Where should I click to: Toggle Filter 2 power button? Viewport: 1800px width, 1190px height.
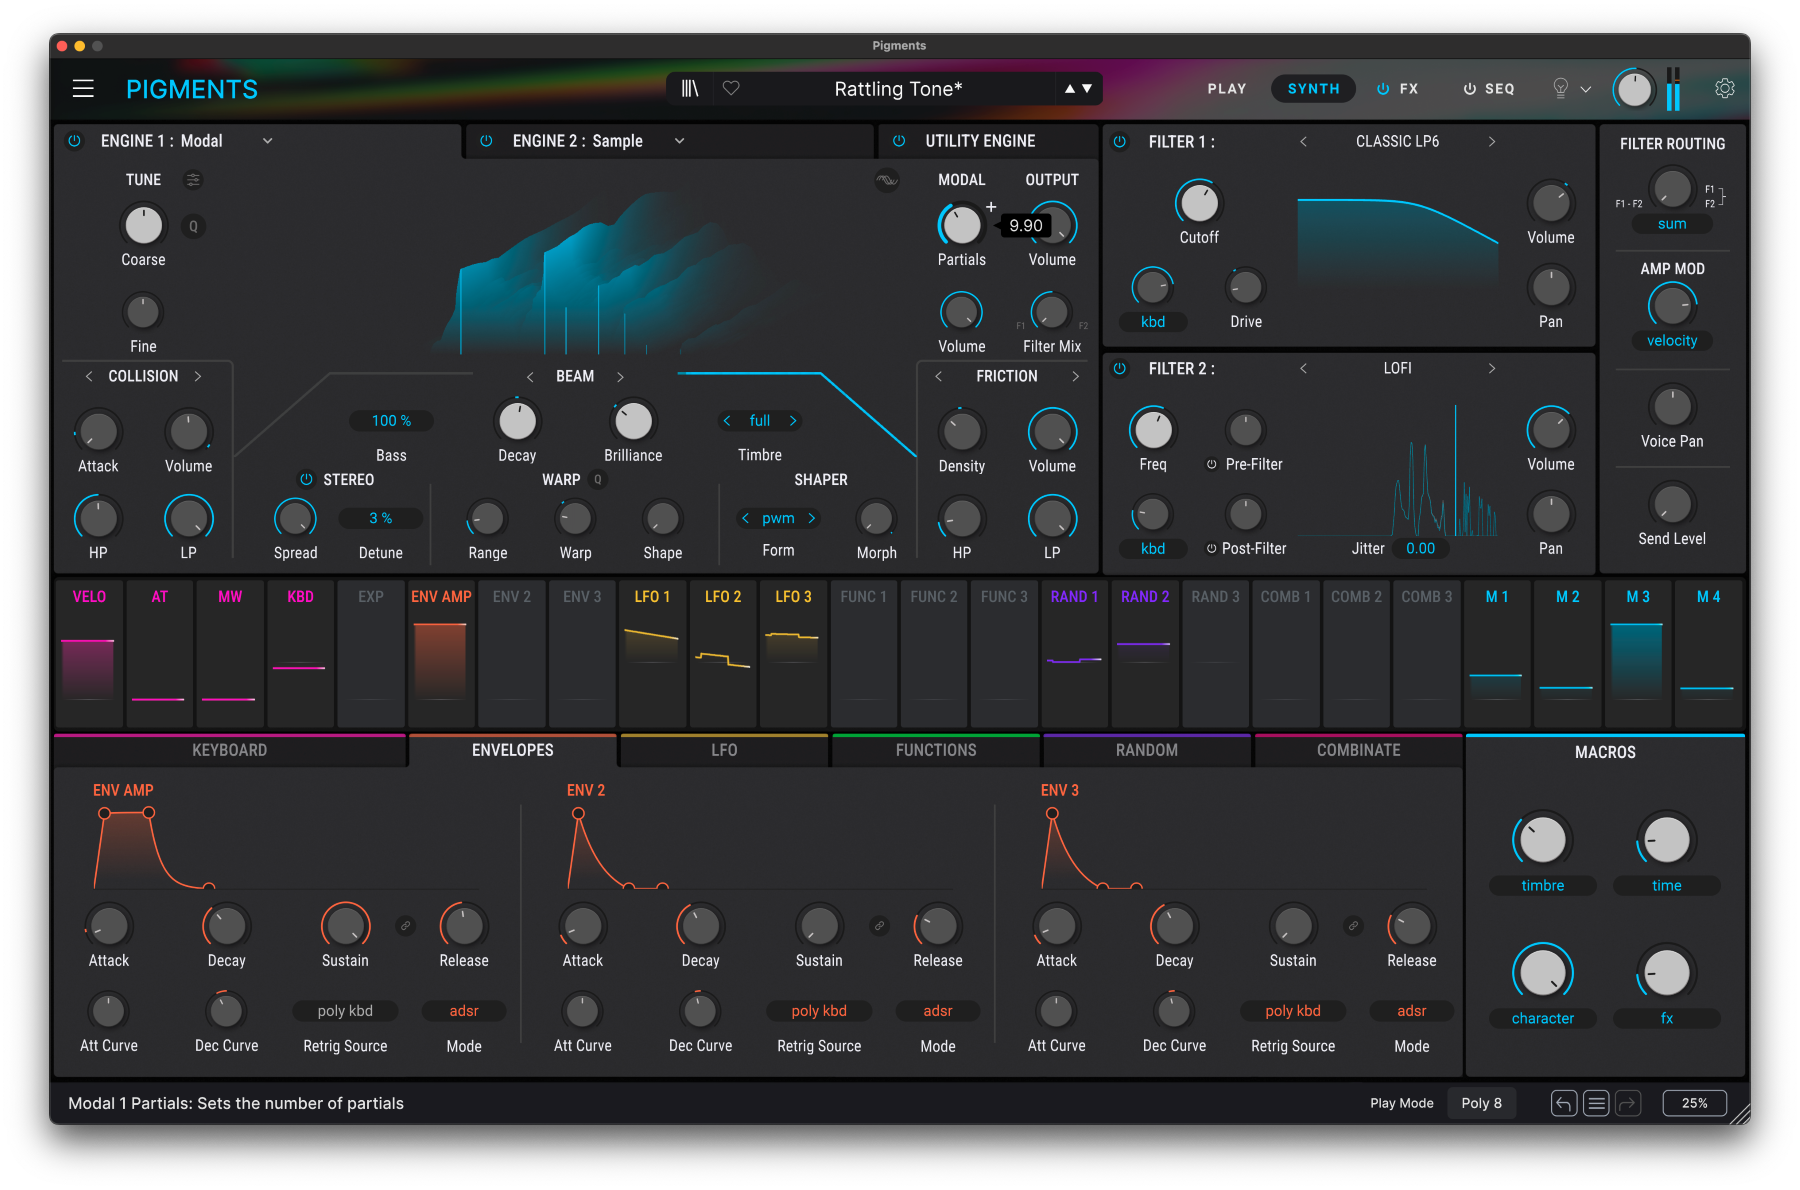coord(1120,369)
